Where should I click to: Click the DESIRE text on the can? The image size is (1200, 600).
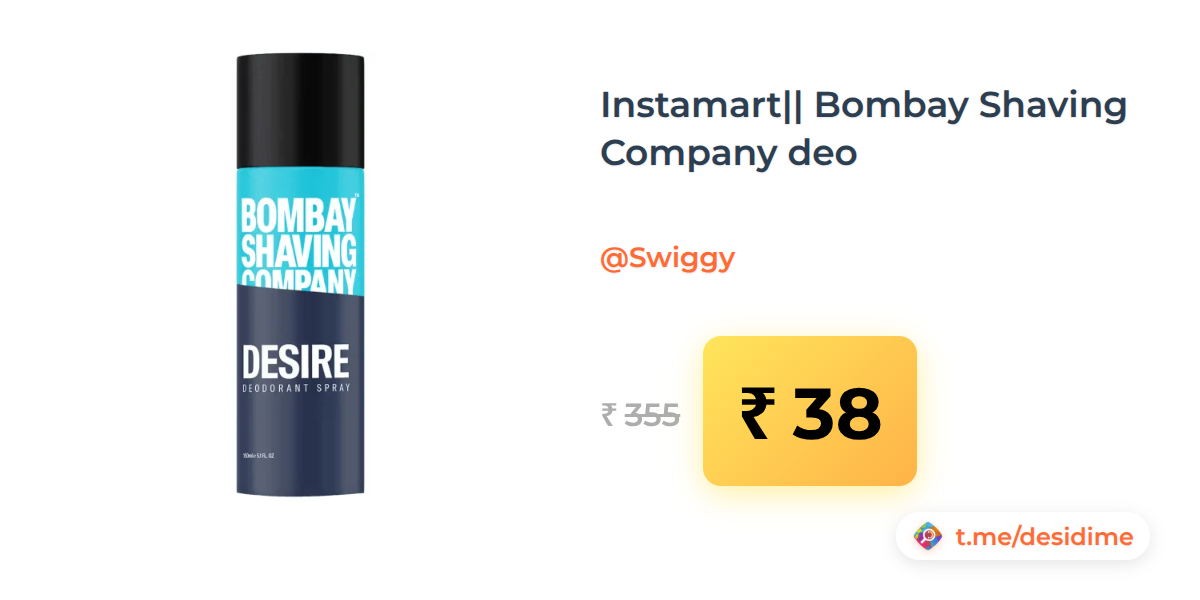pos(296,361)
